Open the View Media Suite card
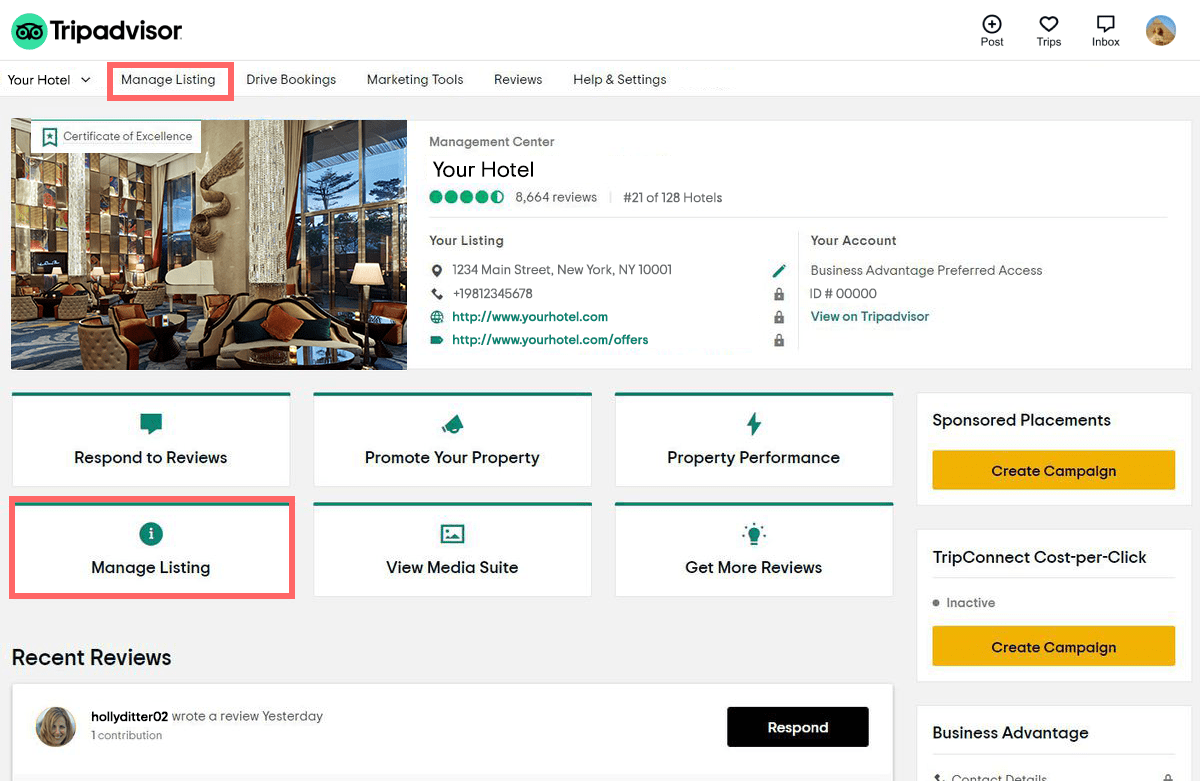The width and height of the screenshot is (1200, 781). point(452,549)
